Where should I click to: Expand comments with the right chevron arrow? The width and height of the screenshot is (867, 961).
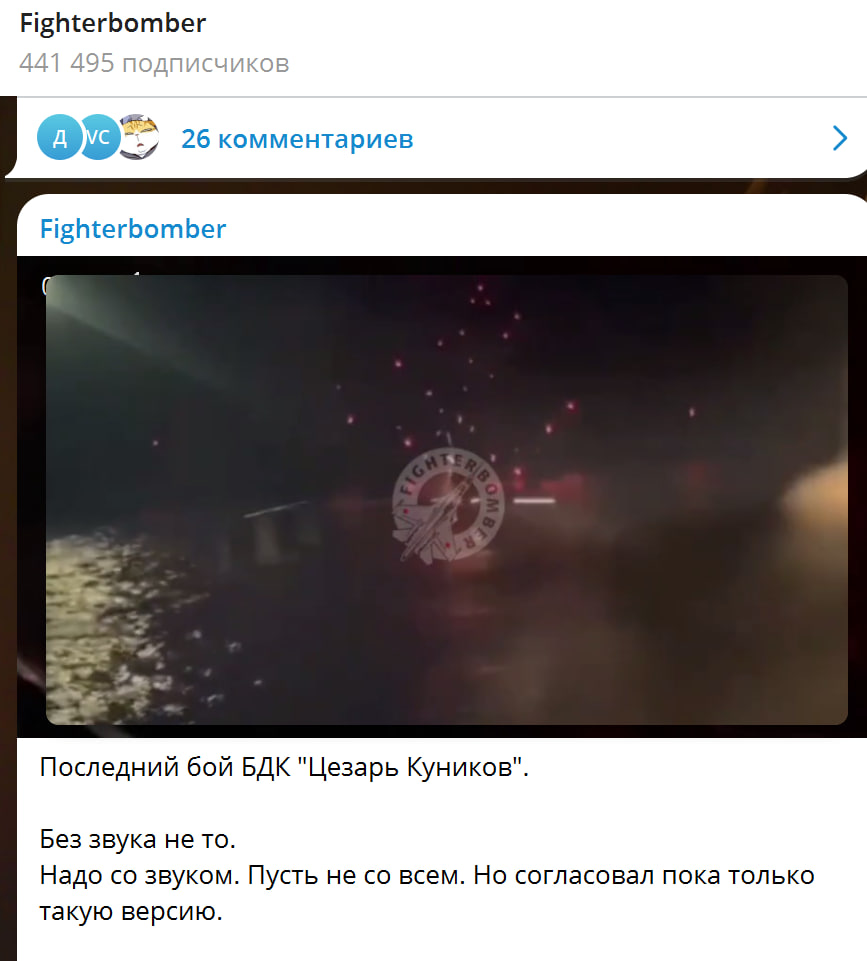(840, 139)
